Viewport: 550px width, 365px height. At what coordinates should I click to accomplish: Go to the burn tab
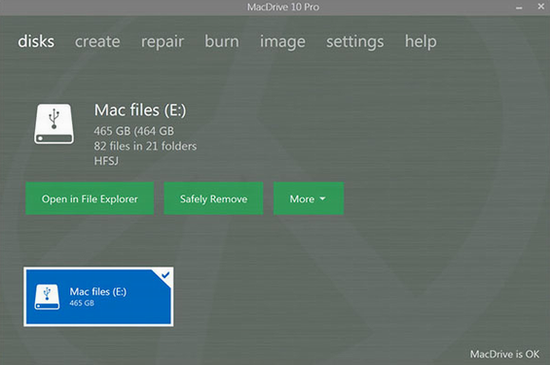click(x=222, y=41)
